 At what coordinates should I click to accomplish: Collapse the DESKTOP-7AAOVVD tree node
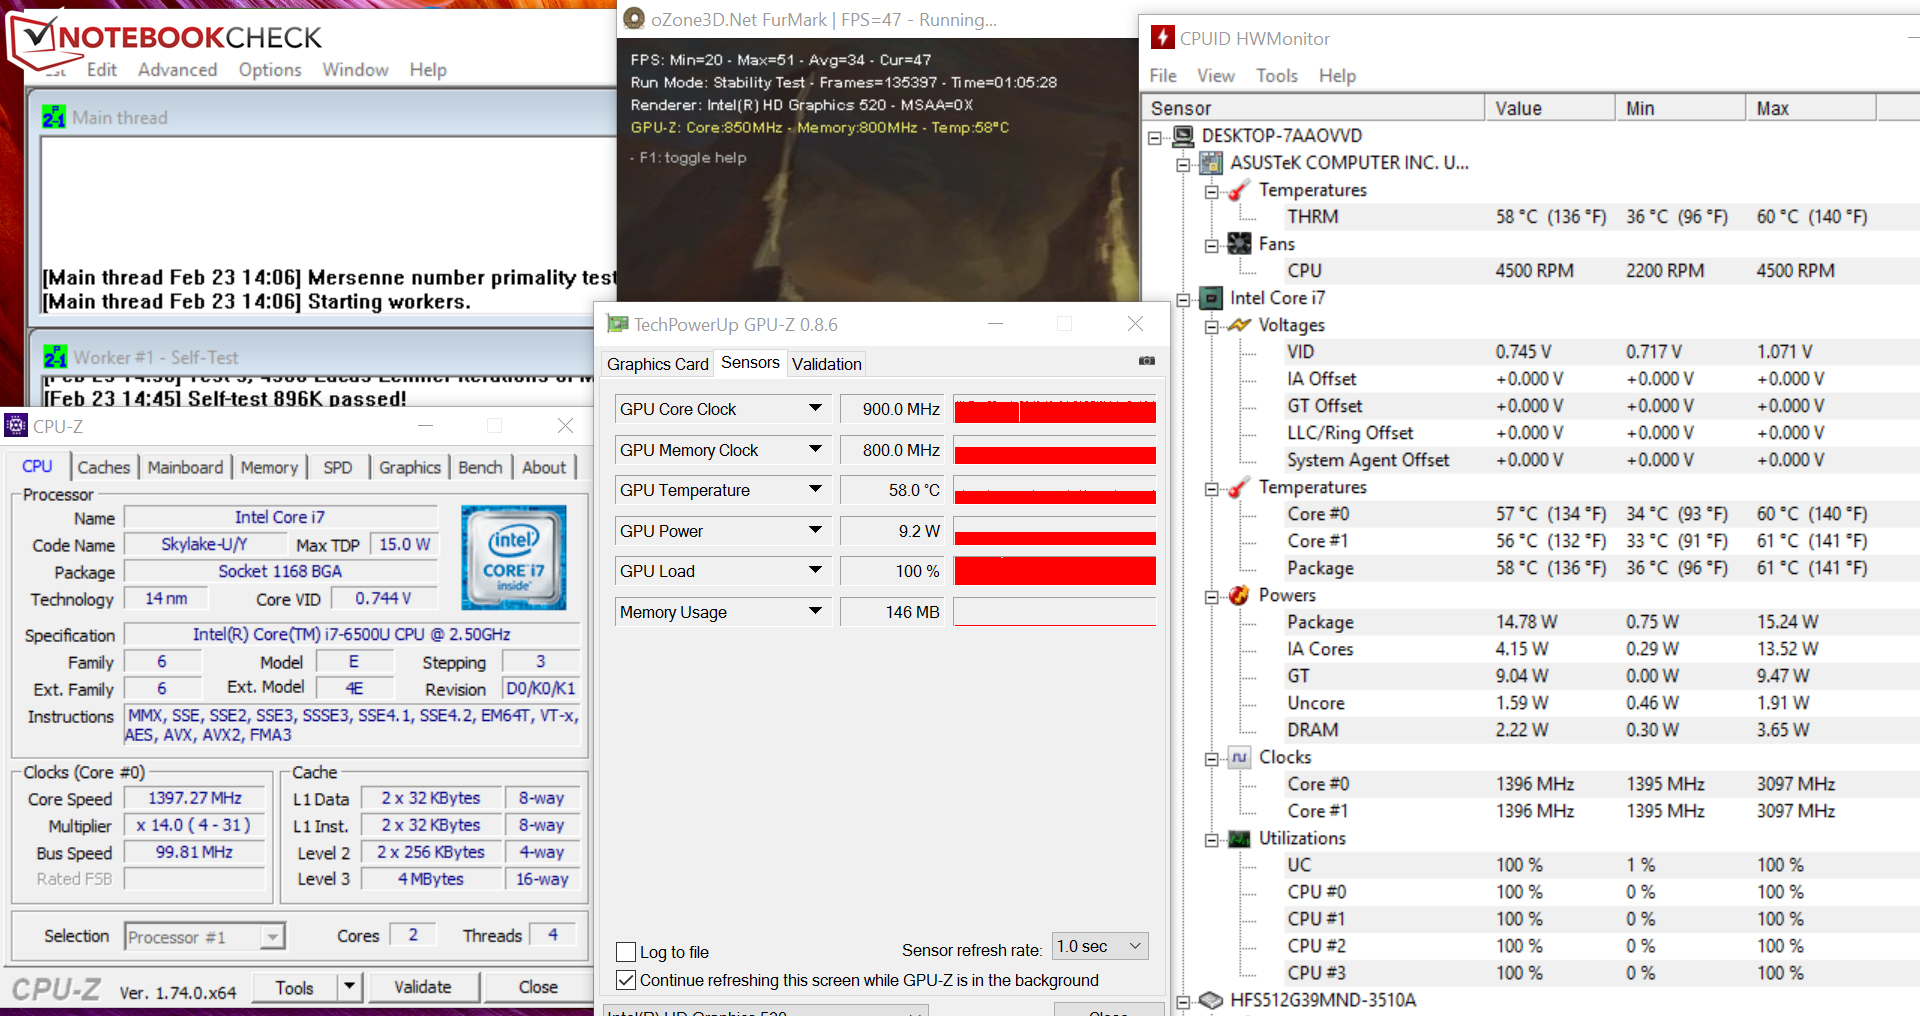coord(1155,137)
